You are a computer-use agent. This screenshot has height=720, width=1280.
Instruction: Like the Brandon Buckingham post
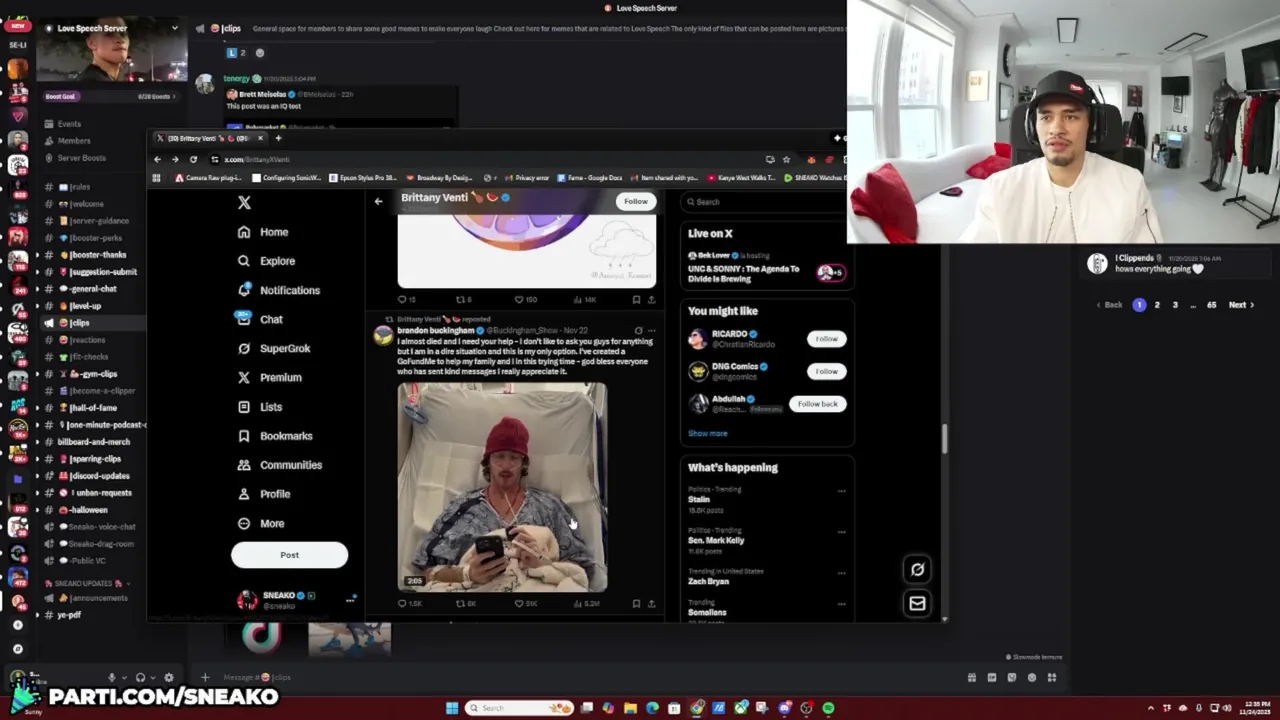point(525,604)
